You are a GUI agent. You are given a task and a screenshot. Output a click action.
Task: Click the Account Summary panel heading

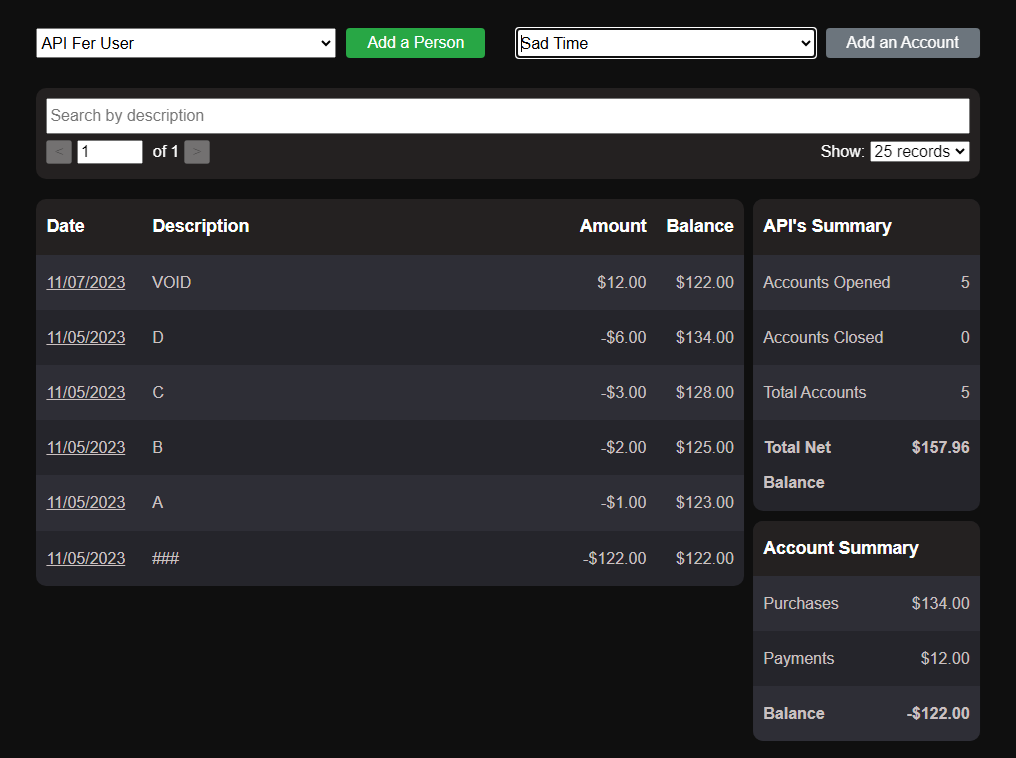click(840, 548)
